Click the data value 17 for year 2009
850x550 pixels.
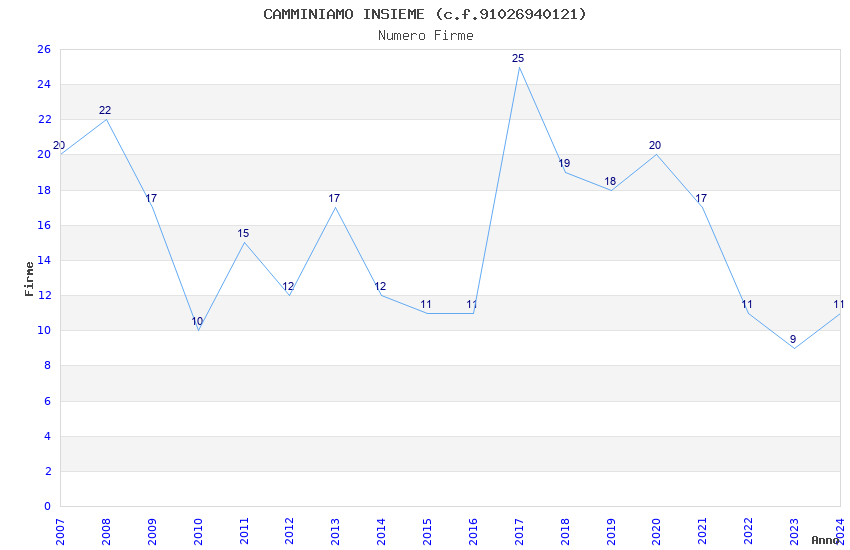[x=151, y=198]
